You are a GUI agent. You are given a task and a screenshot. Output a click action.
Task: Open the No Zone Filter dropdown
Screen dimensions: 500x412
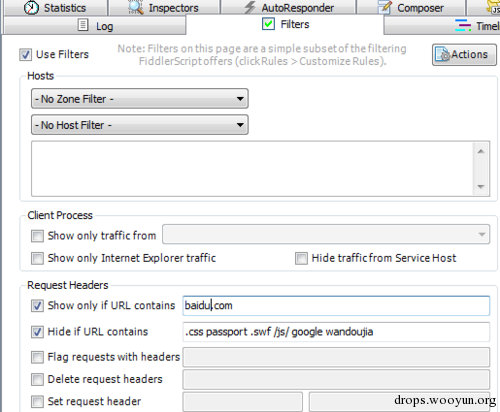[140, 99]
